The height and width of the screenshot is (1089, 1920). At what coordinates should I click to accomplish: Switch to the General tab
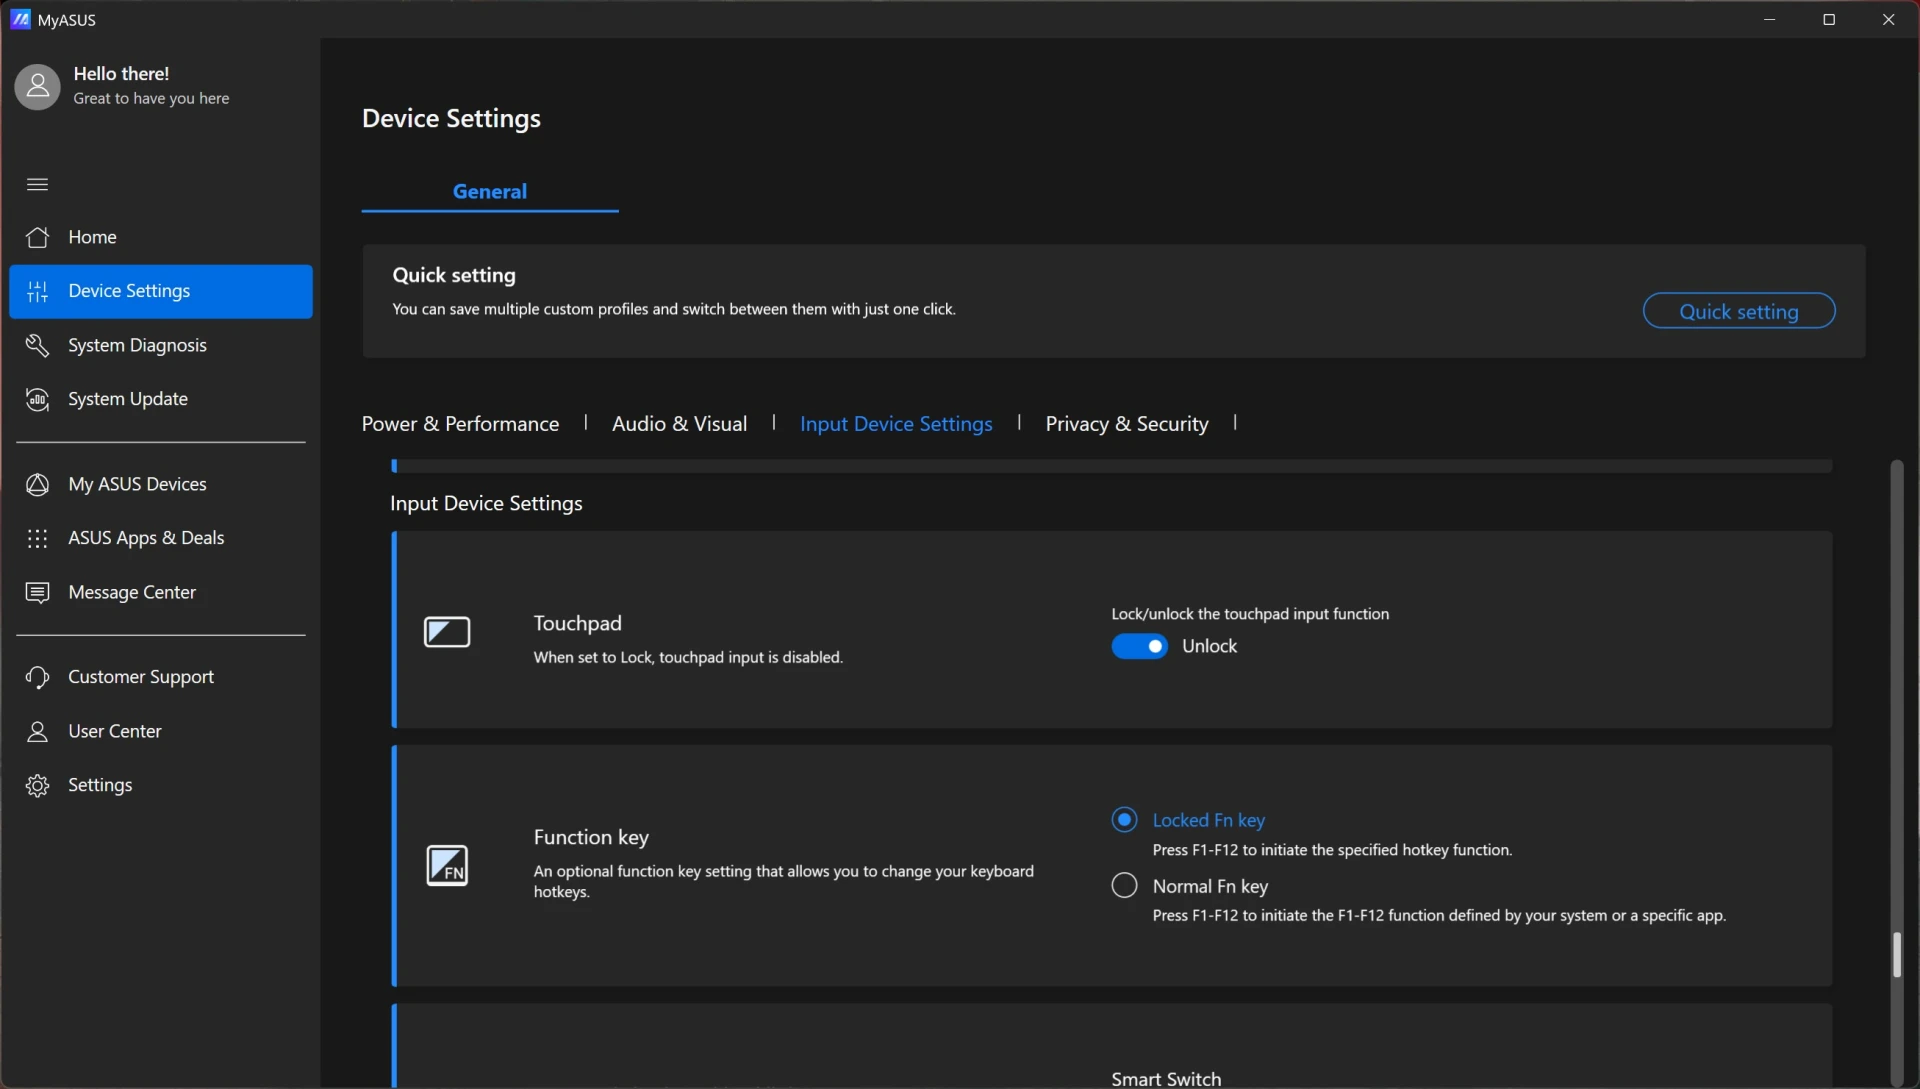point(489,191)
